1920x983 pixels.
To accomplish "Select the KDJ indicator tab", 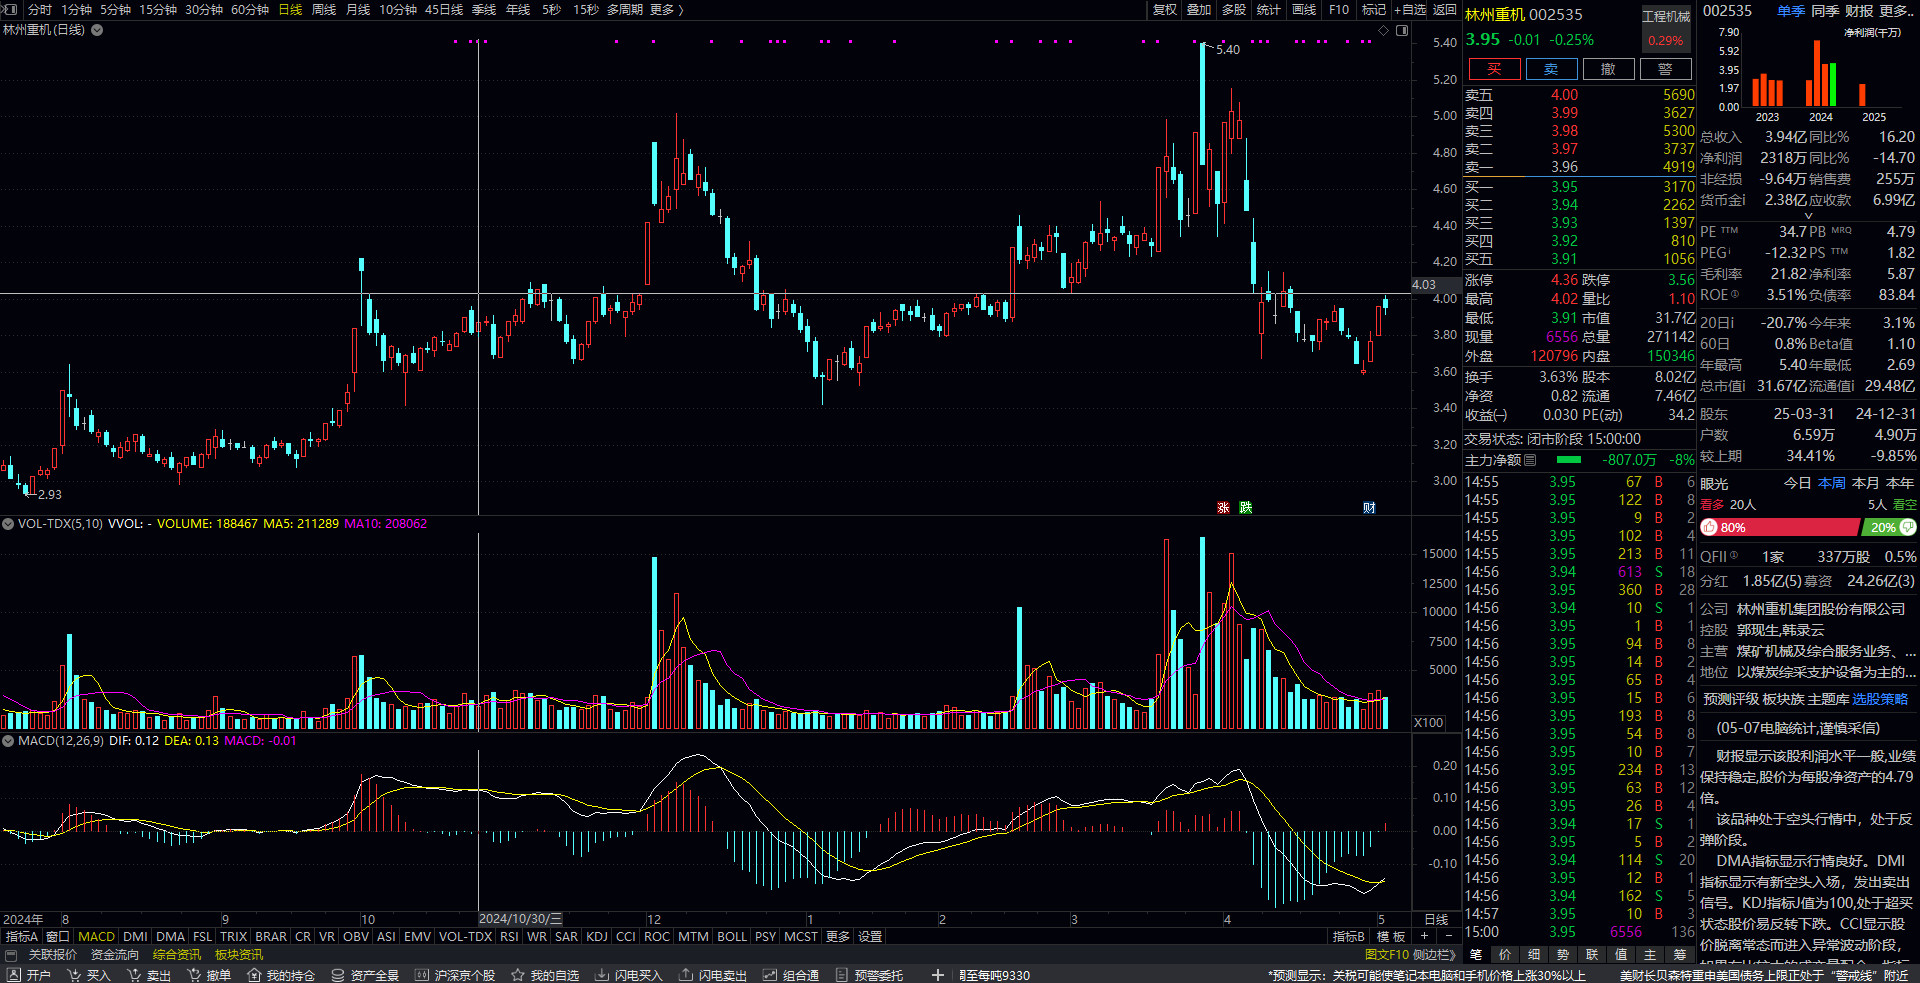I will (x=597, y=937).
